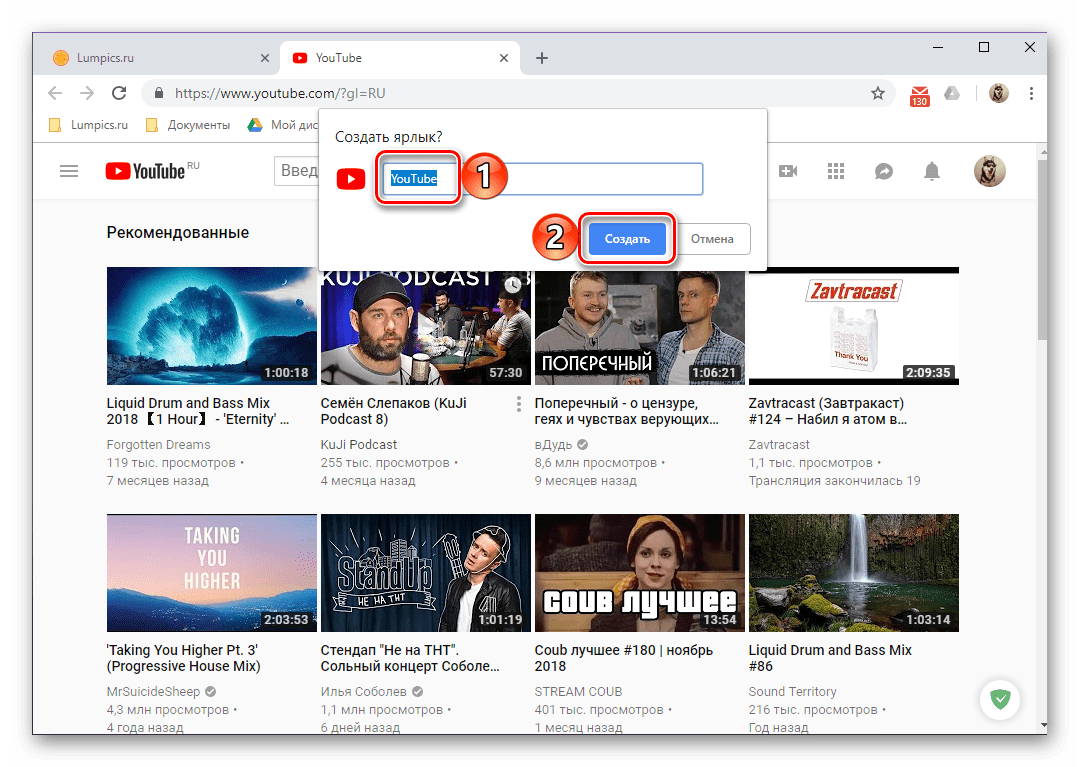Viewport: 1079px width, 767px height.
Task: Click the YouTube icon in the shortcut dialog
Action: (x=351, y=180)
